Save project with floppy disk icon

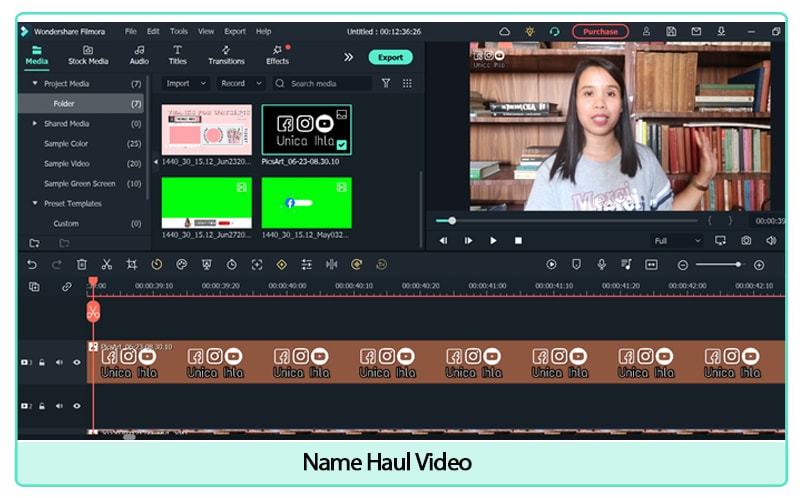pos(671,32)
